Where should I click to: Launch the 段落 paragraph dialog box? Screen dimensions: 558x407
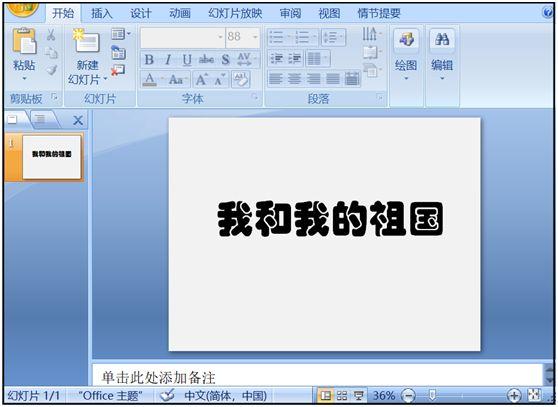pos(379,97)
